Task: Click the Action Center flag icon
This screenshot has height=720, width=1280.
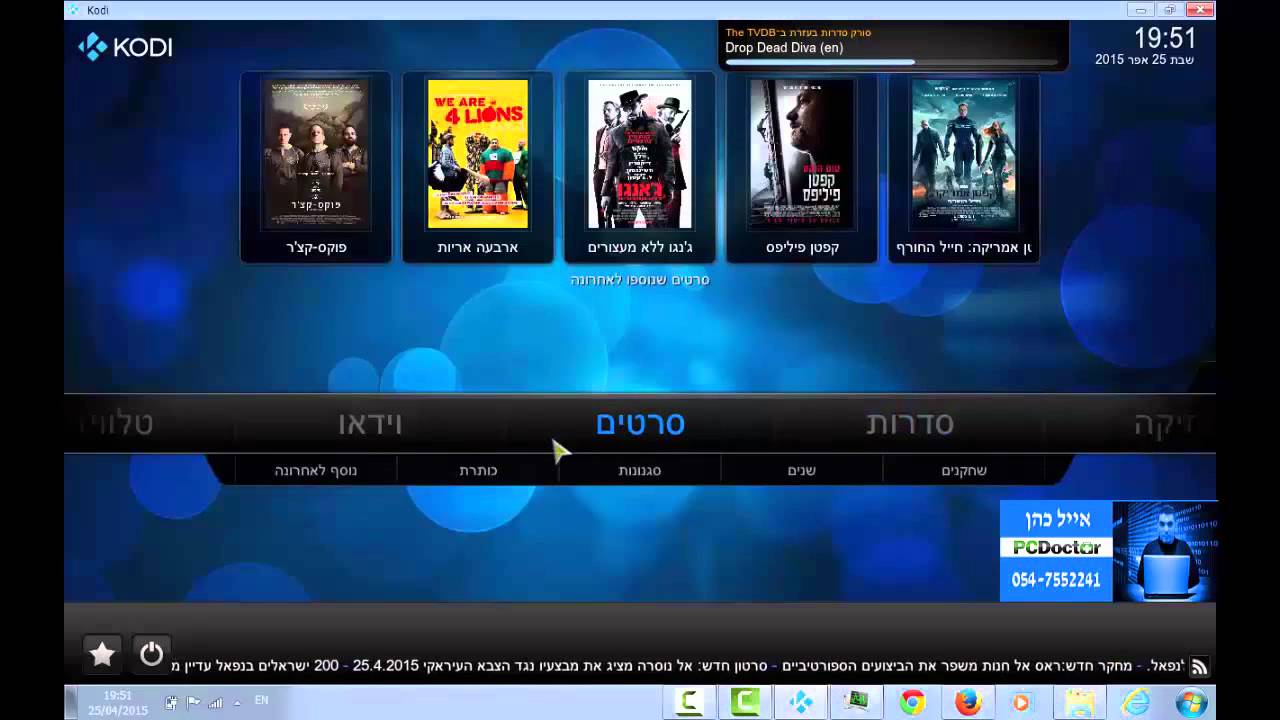Action: [194, 703]
